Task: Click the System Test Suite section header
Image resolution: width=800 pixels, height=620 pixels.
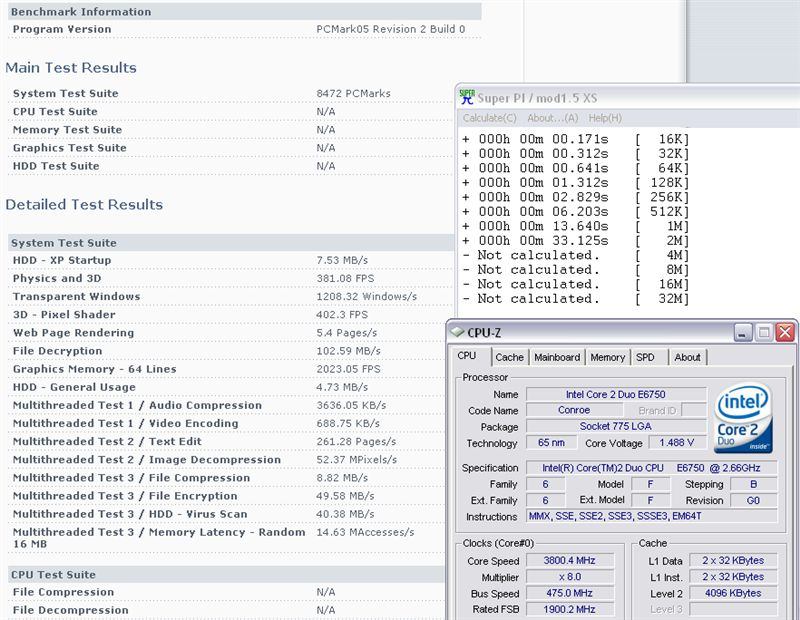Action: coord(231,243)
